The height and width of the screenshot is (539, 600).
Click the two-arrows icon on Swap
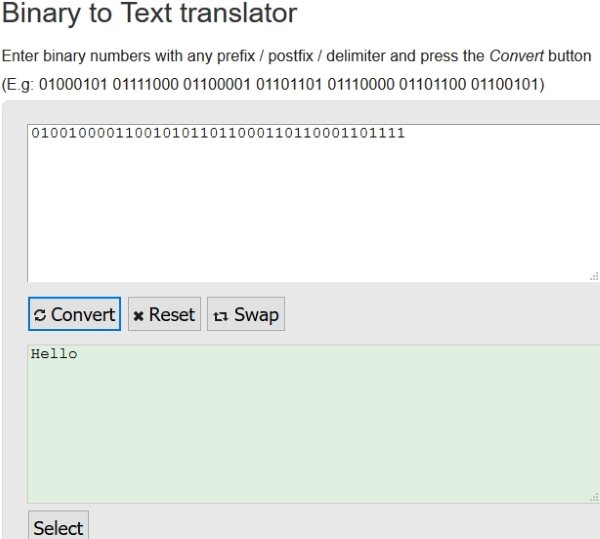click(x=220, y=315)
